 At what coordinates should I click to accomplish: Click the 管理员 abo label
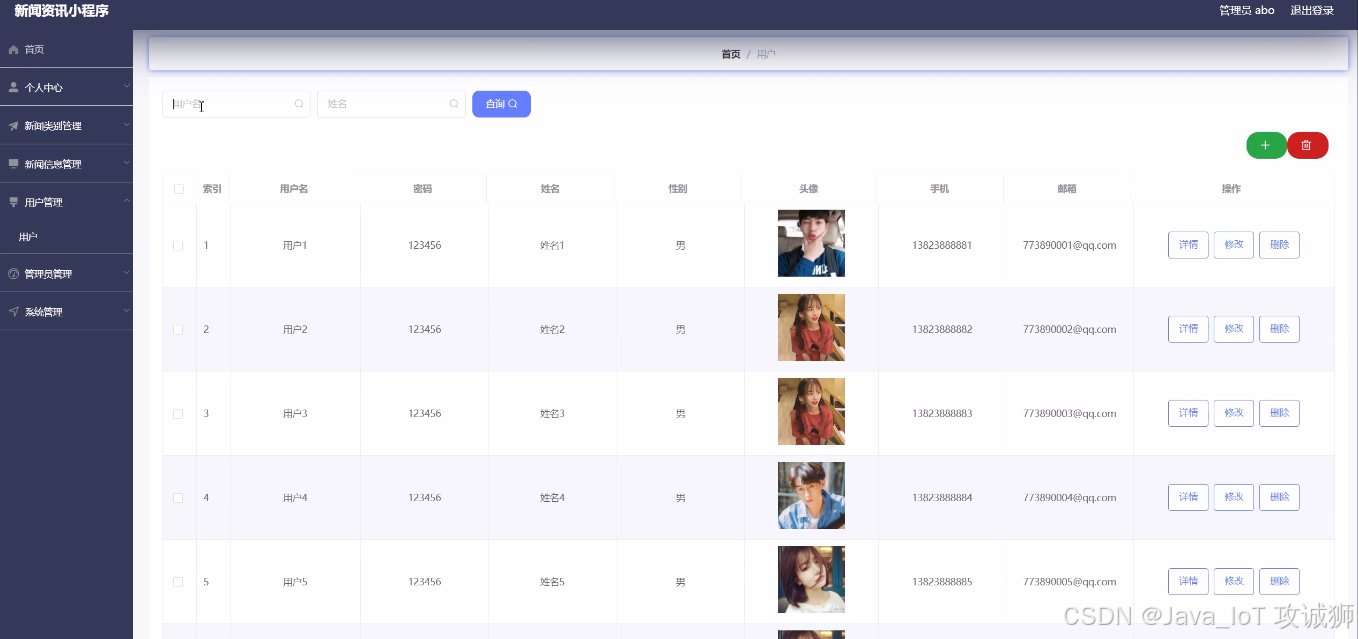click(1247, 10)
